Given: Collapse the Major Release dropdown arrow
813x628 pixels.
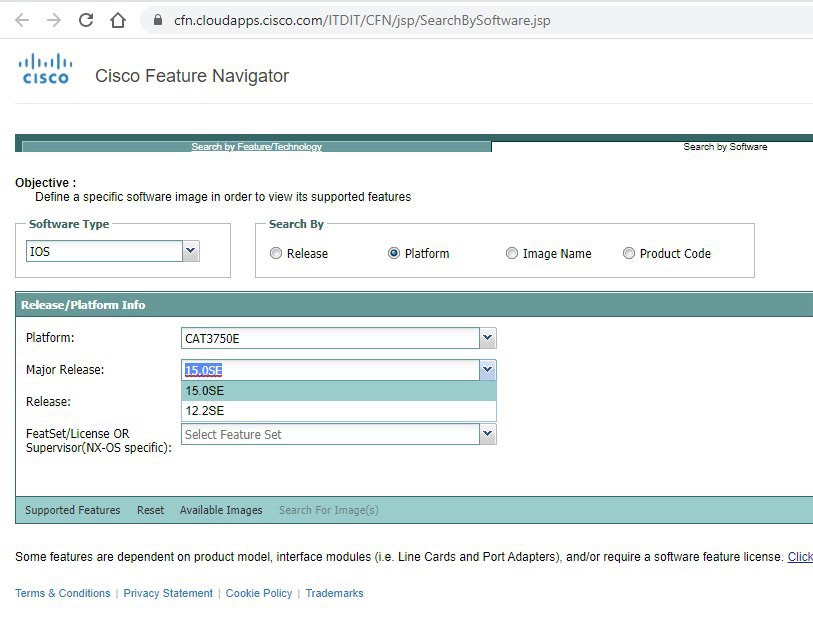Looking at the screenshot, I should coord(487,370).
